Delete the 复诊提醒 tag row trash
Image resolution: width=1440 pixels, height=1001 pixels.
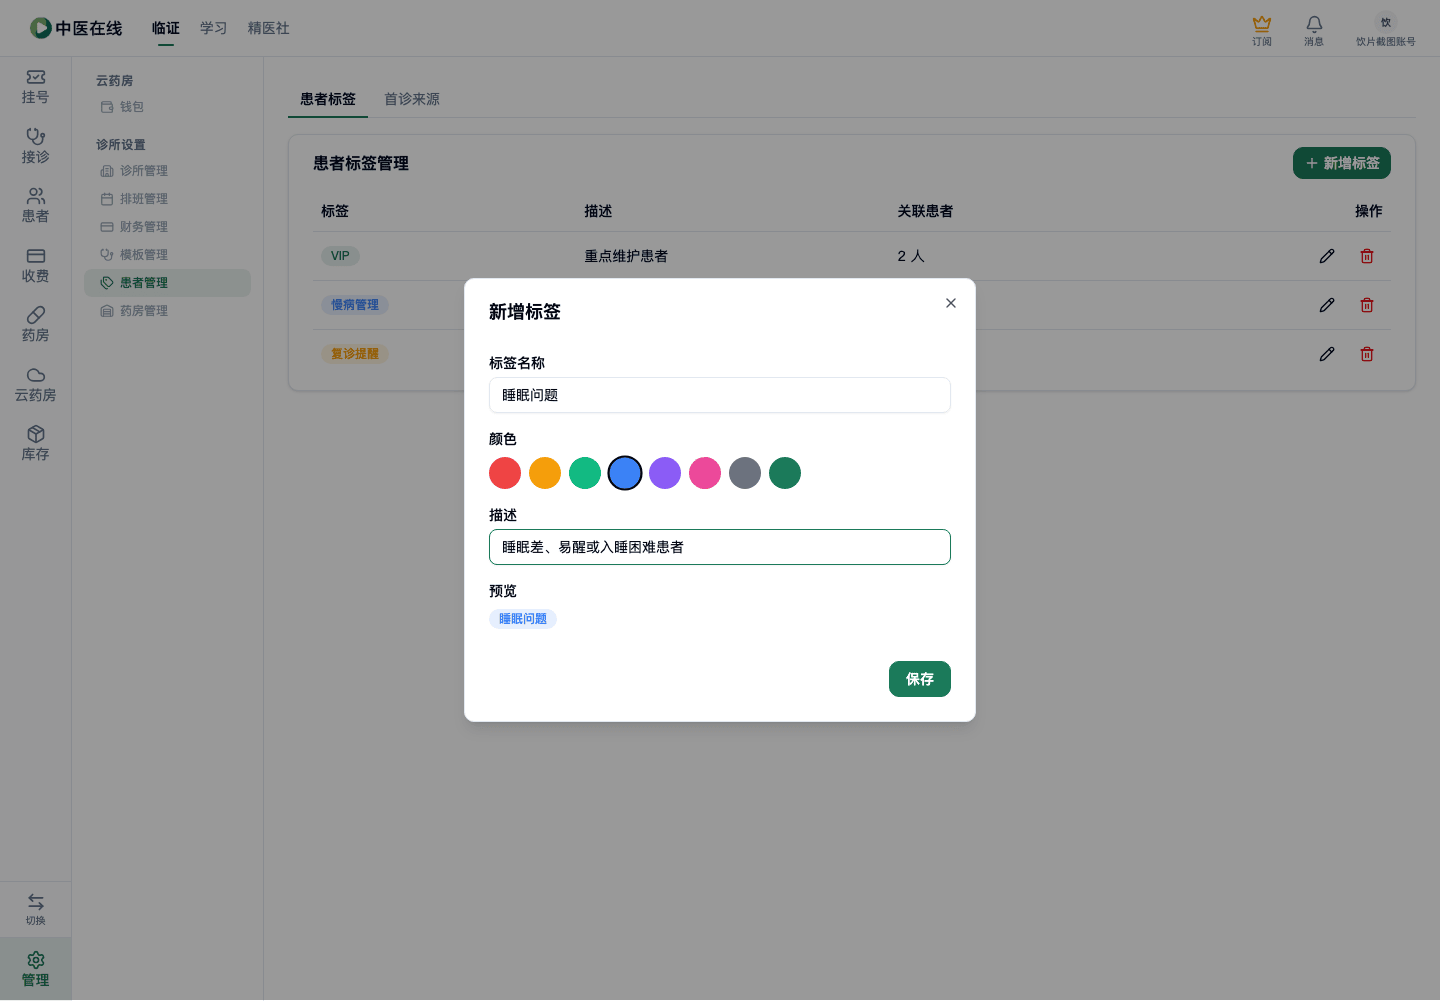(1367, 354)
